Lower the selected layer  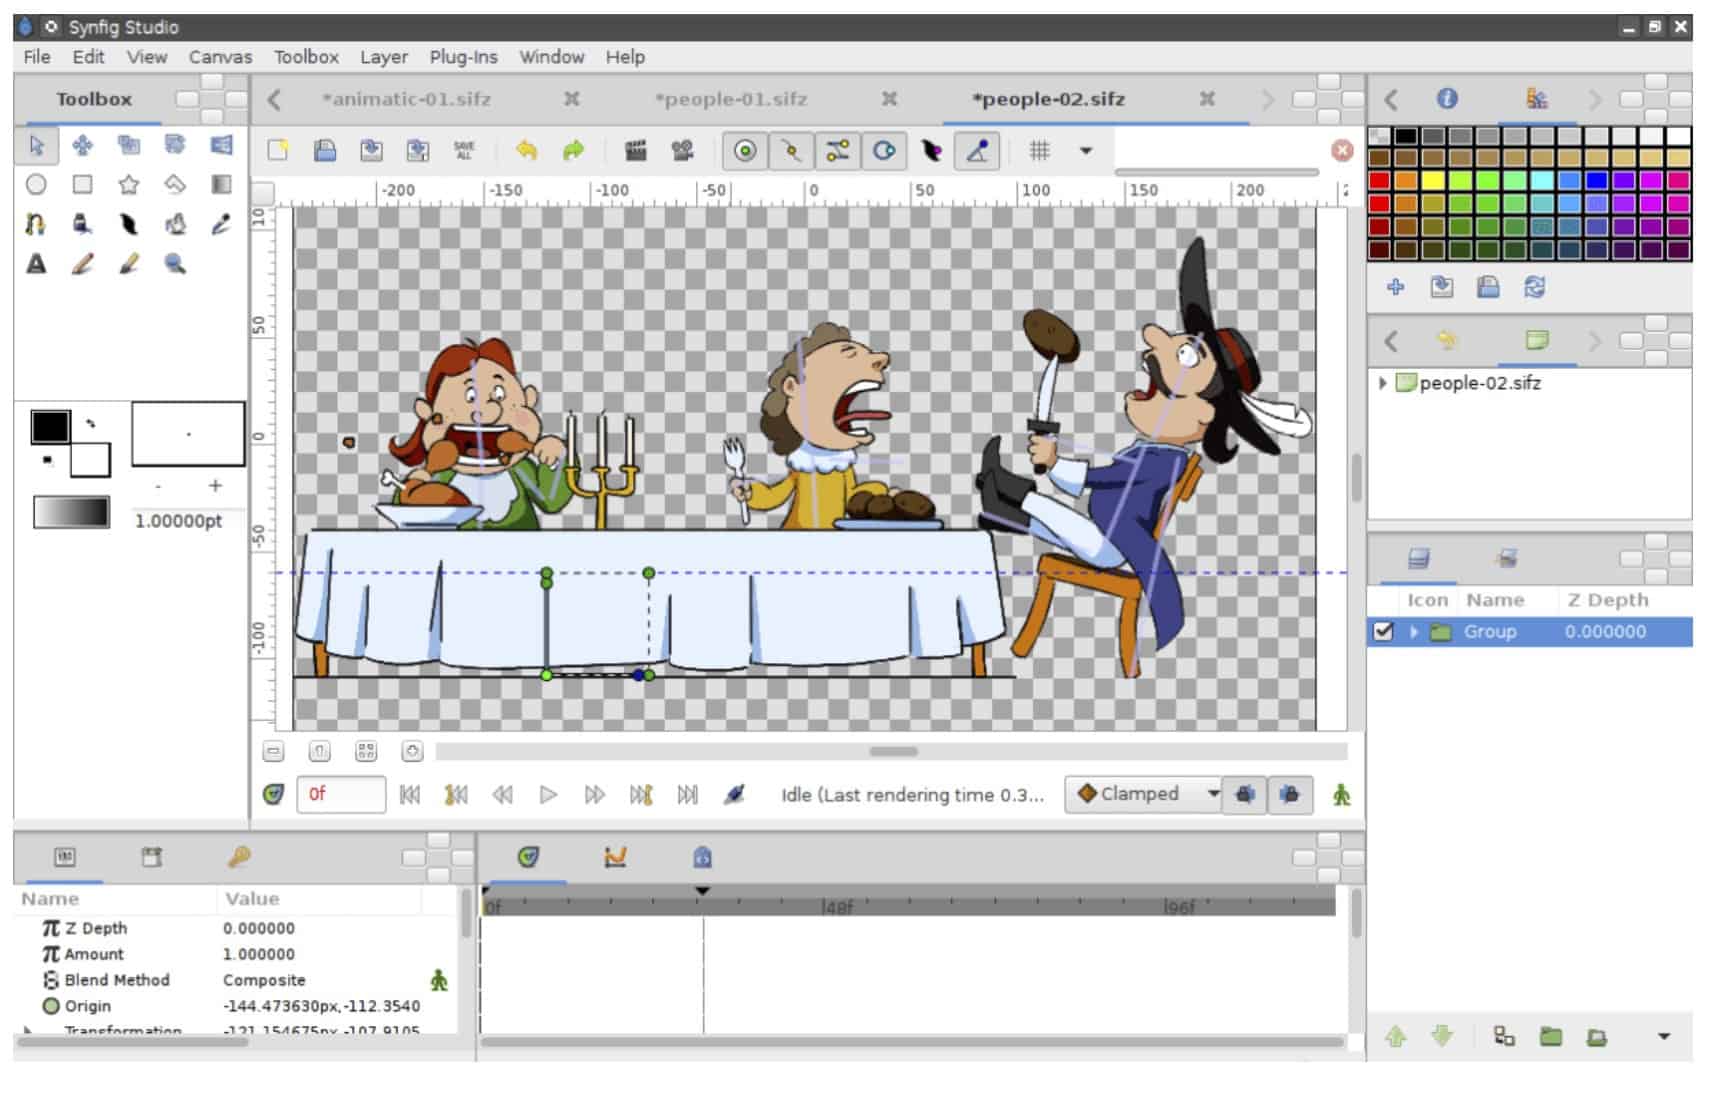(x=1442, y=1036)
